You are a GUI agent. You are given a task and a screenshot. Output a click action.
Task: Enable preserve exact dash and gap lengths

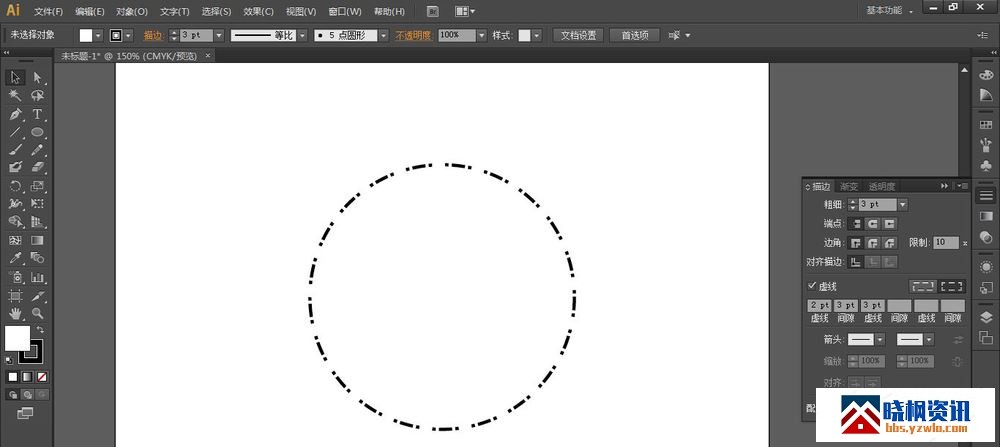[923, 286]
